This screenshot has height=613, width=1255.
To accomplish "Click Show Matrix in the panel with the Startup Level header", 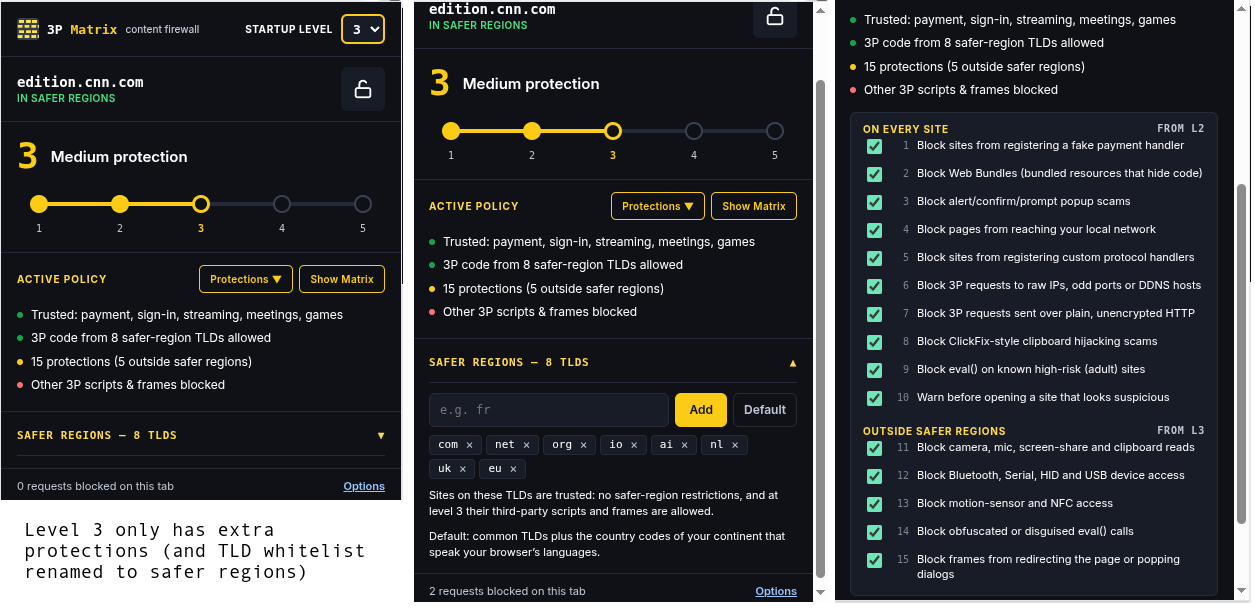I will tap(342, 279).
